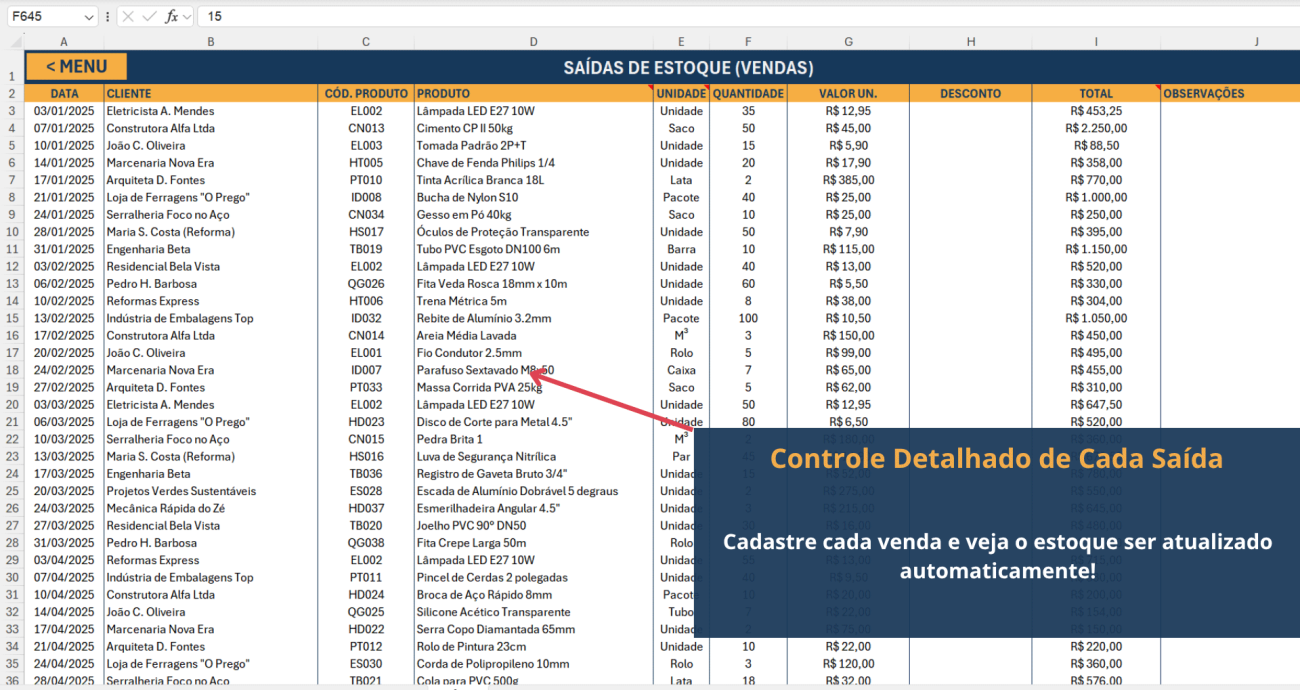1300x690 pixels.
Task: Click the red comment indicator on PRODUTO header
Action: click(649, 88)
